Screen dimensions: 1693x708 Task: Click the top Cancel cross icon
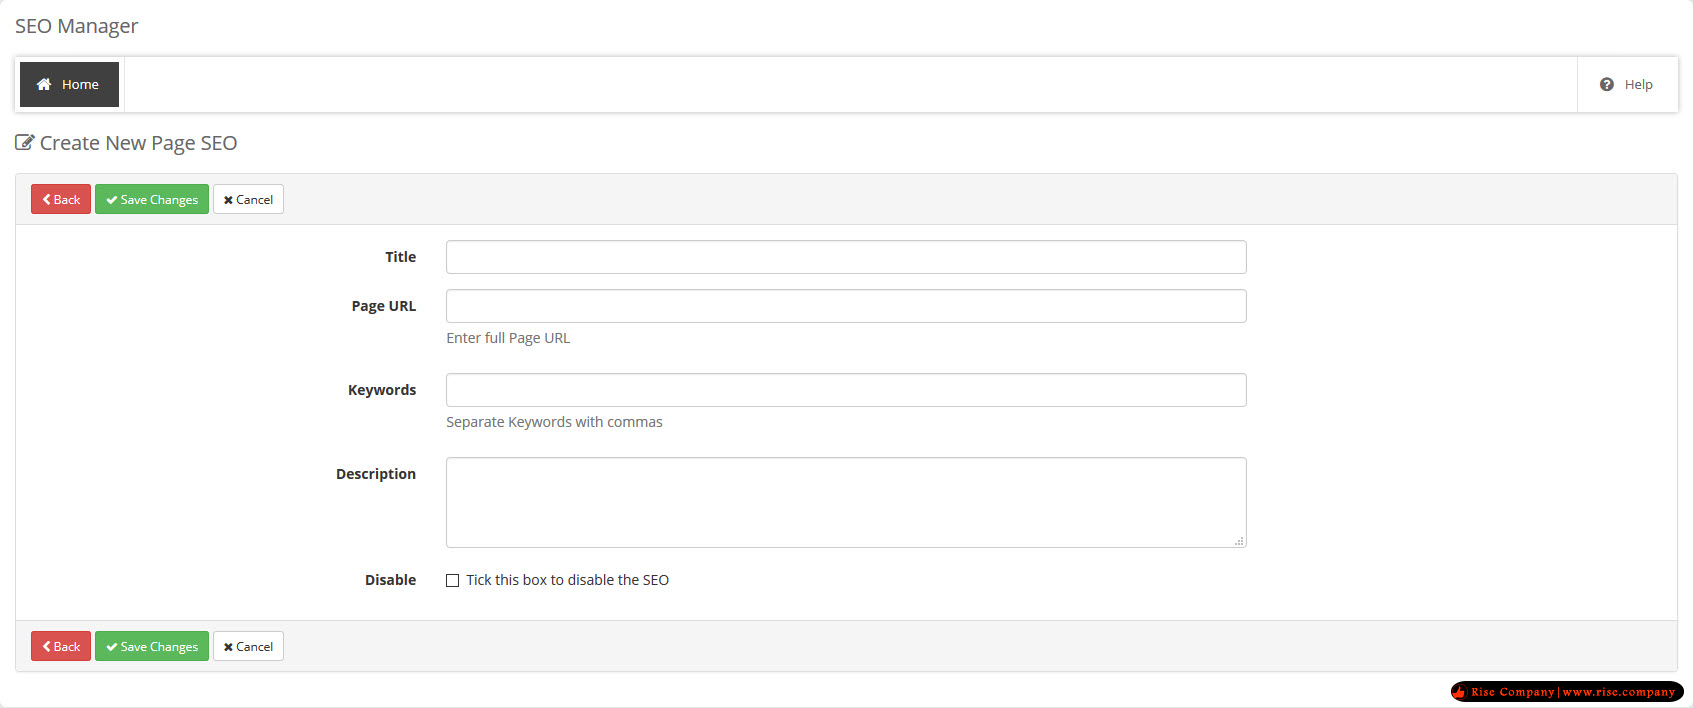click(x=228, y=200)
